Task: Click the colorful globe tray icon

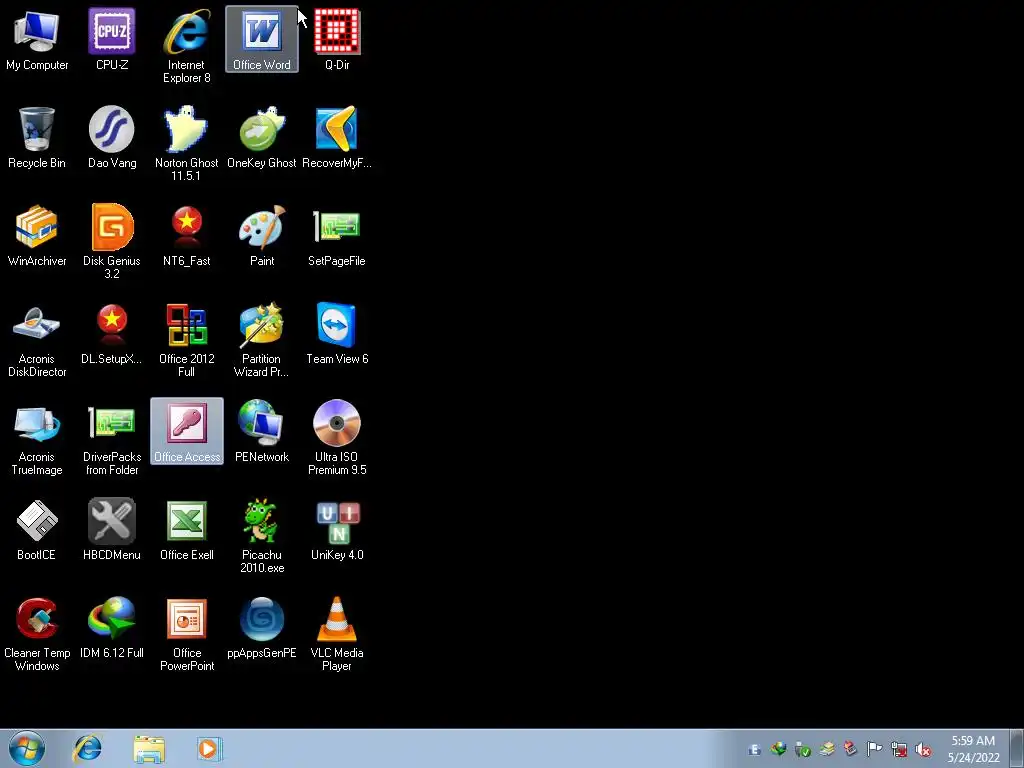Action: point(778,750)
